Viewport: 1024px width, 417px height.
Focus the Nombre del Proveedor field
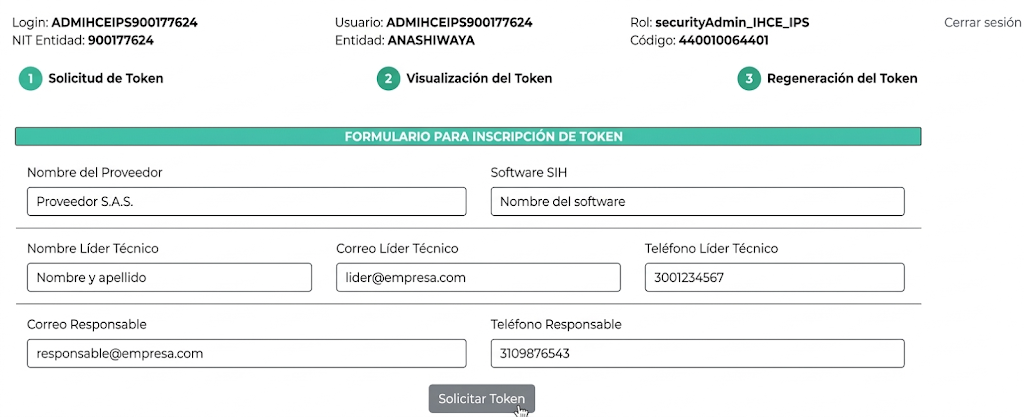click(246, 202)
